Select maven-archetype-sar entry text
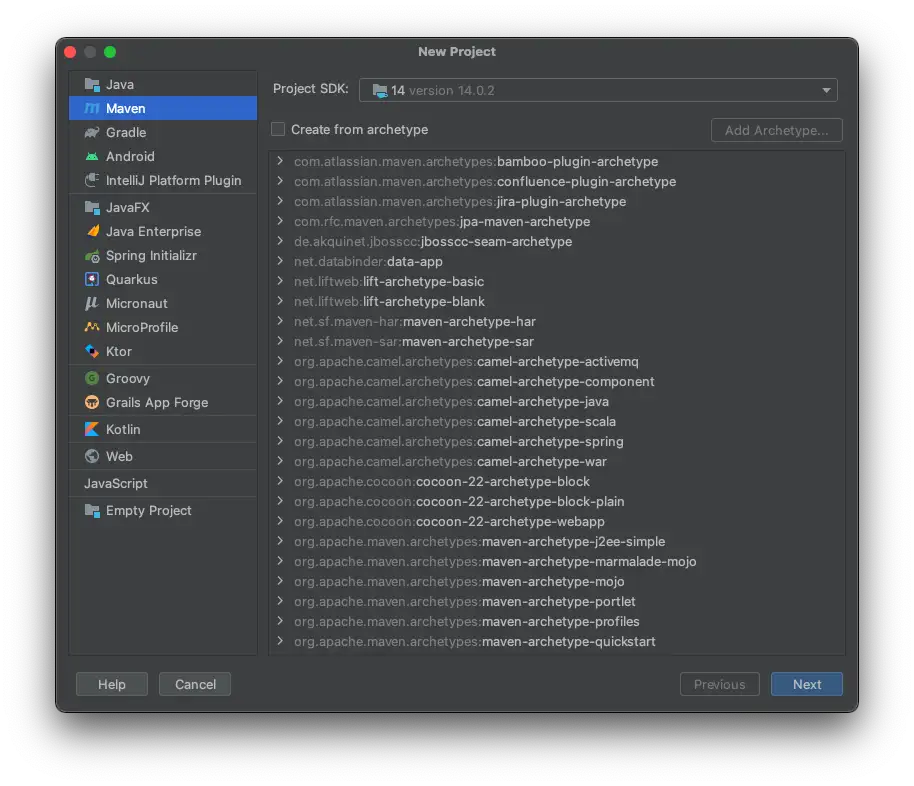The width and height of the screenshot is (914, 786). click(x=414, y=342)
